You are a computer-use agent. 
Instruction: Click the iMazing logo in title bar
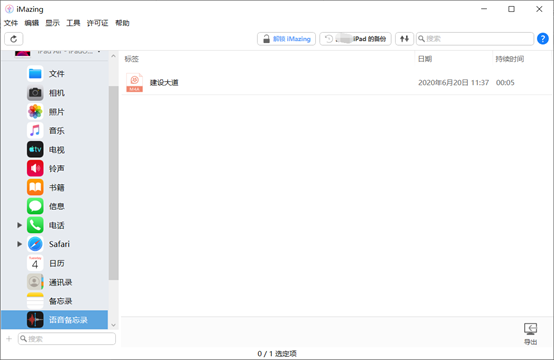pyautogui.click(x=9, y=9)
